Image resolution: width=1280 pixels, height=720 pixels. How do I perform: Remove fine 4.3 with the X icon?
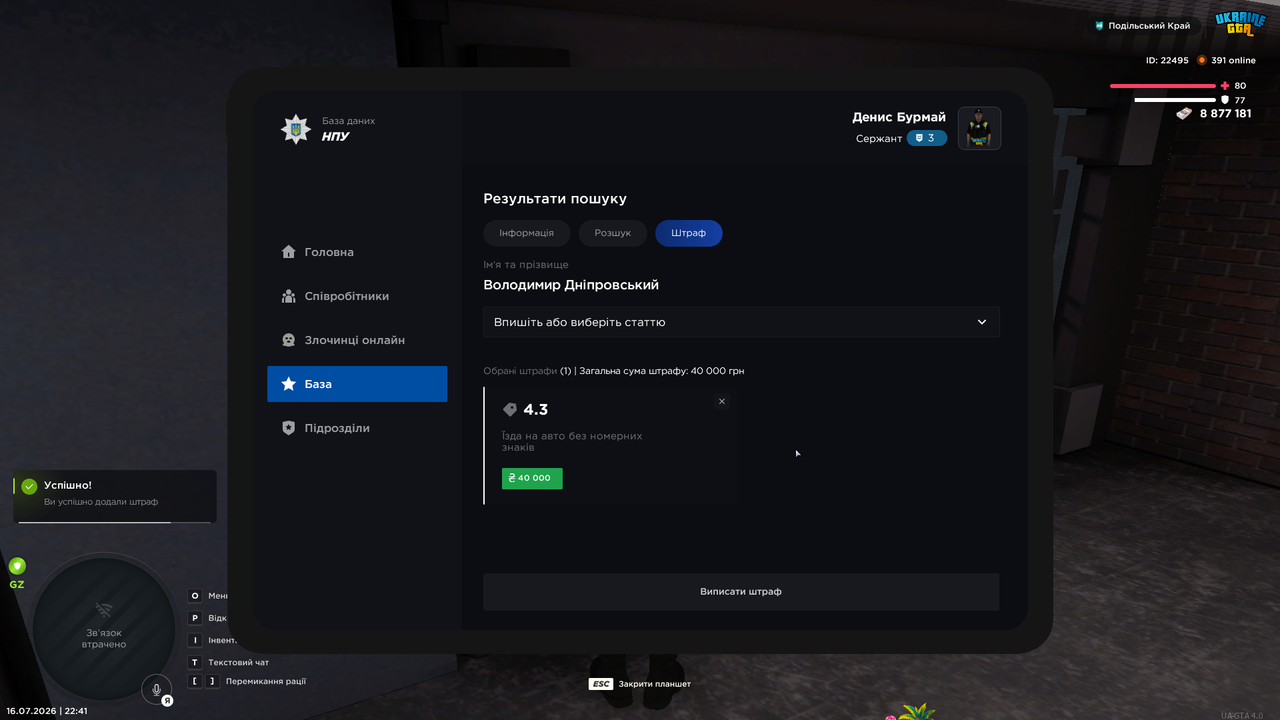pyautogui.click(x=722, y=401)
